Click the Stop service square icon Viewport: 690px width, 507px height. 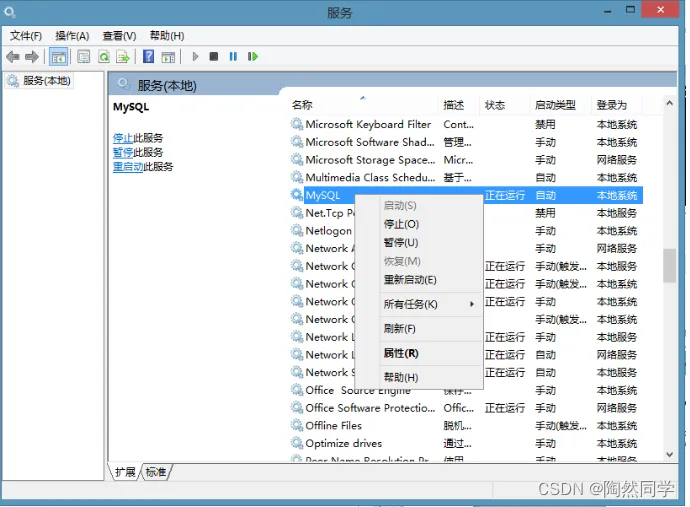click(214, 56)
